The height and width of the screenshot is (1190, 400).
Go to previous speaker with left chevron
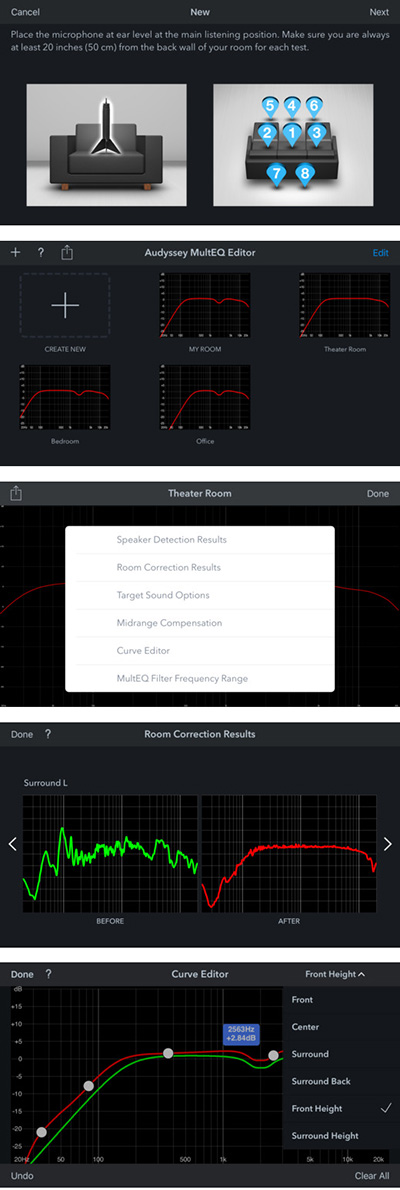12,844
